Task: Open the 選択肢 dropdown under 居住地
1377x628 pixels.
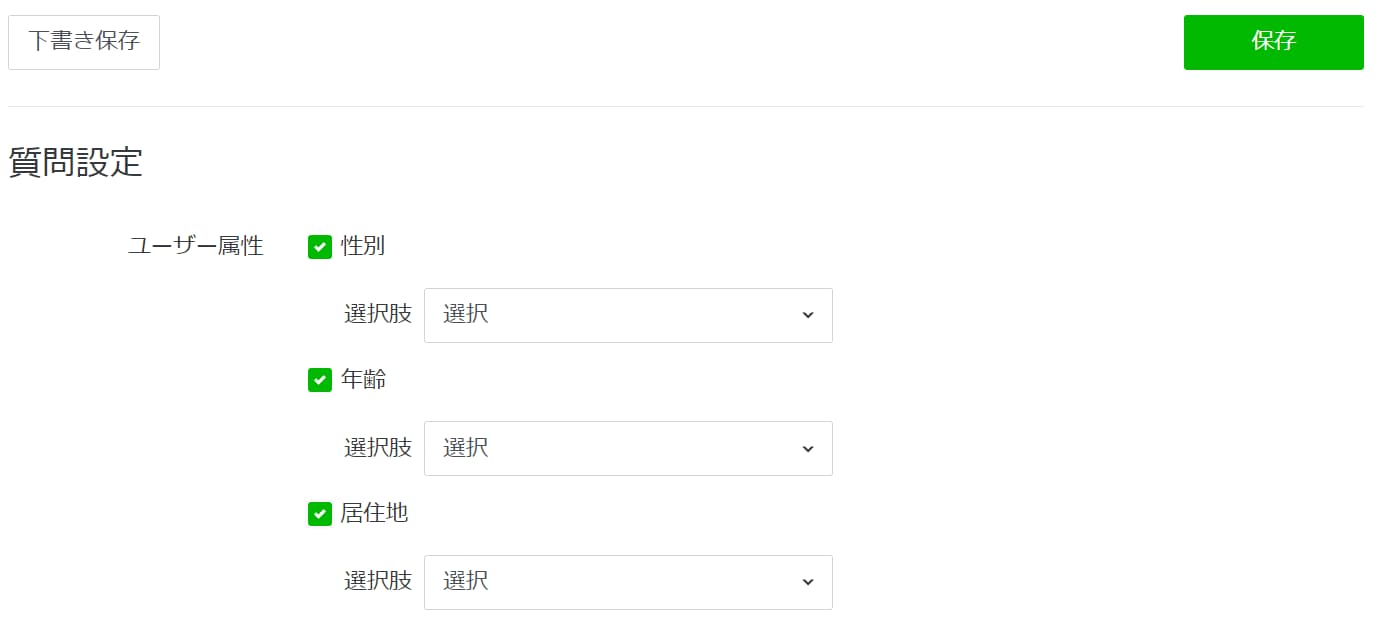Action: tap(628, 582)
